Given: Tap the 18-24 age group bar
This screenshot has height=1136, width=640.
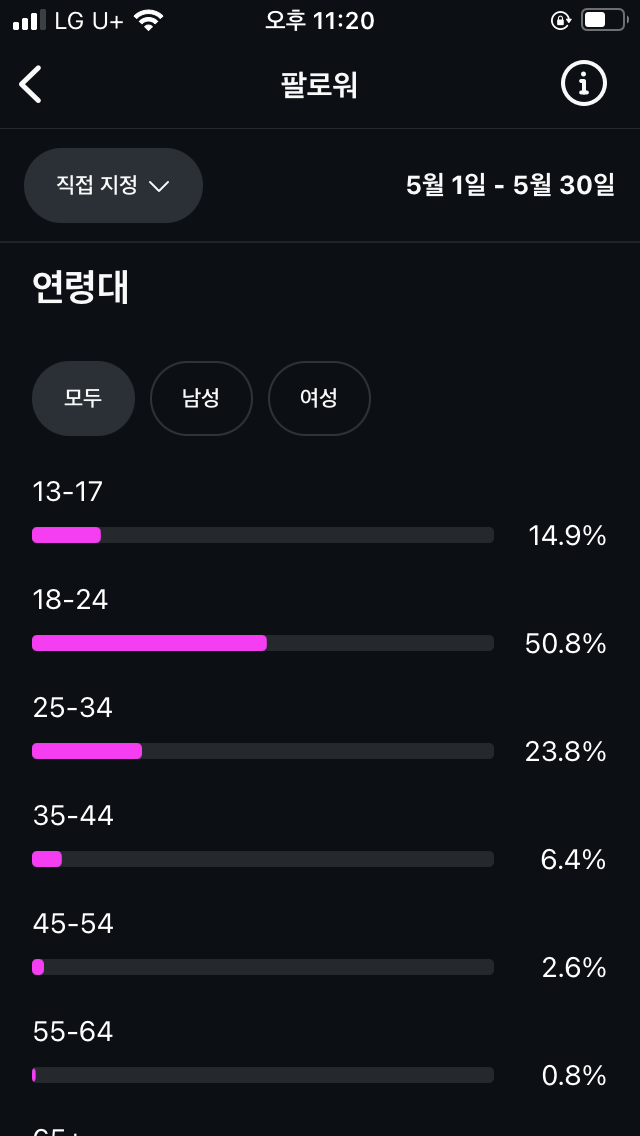Looking at the screenshot, I should click(263, 643).
